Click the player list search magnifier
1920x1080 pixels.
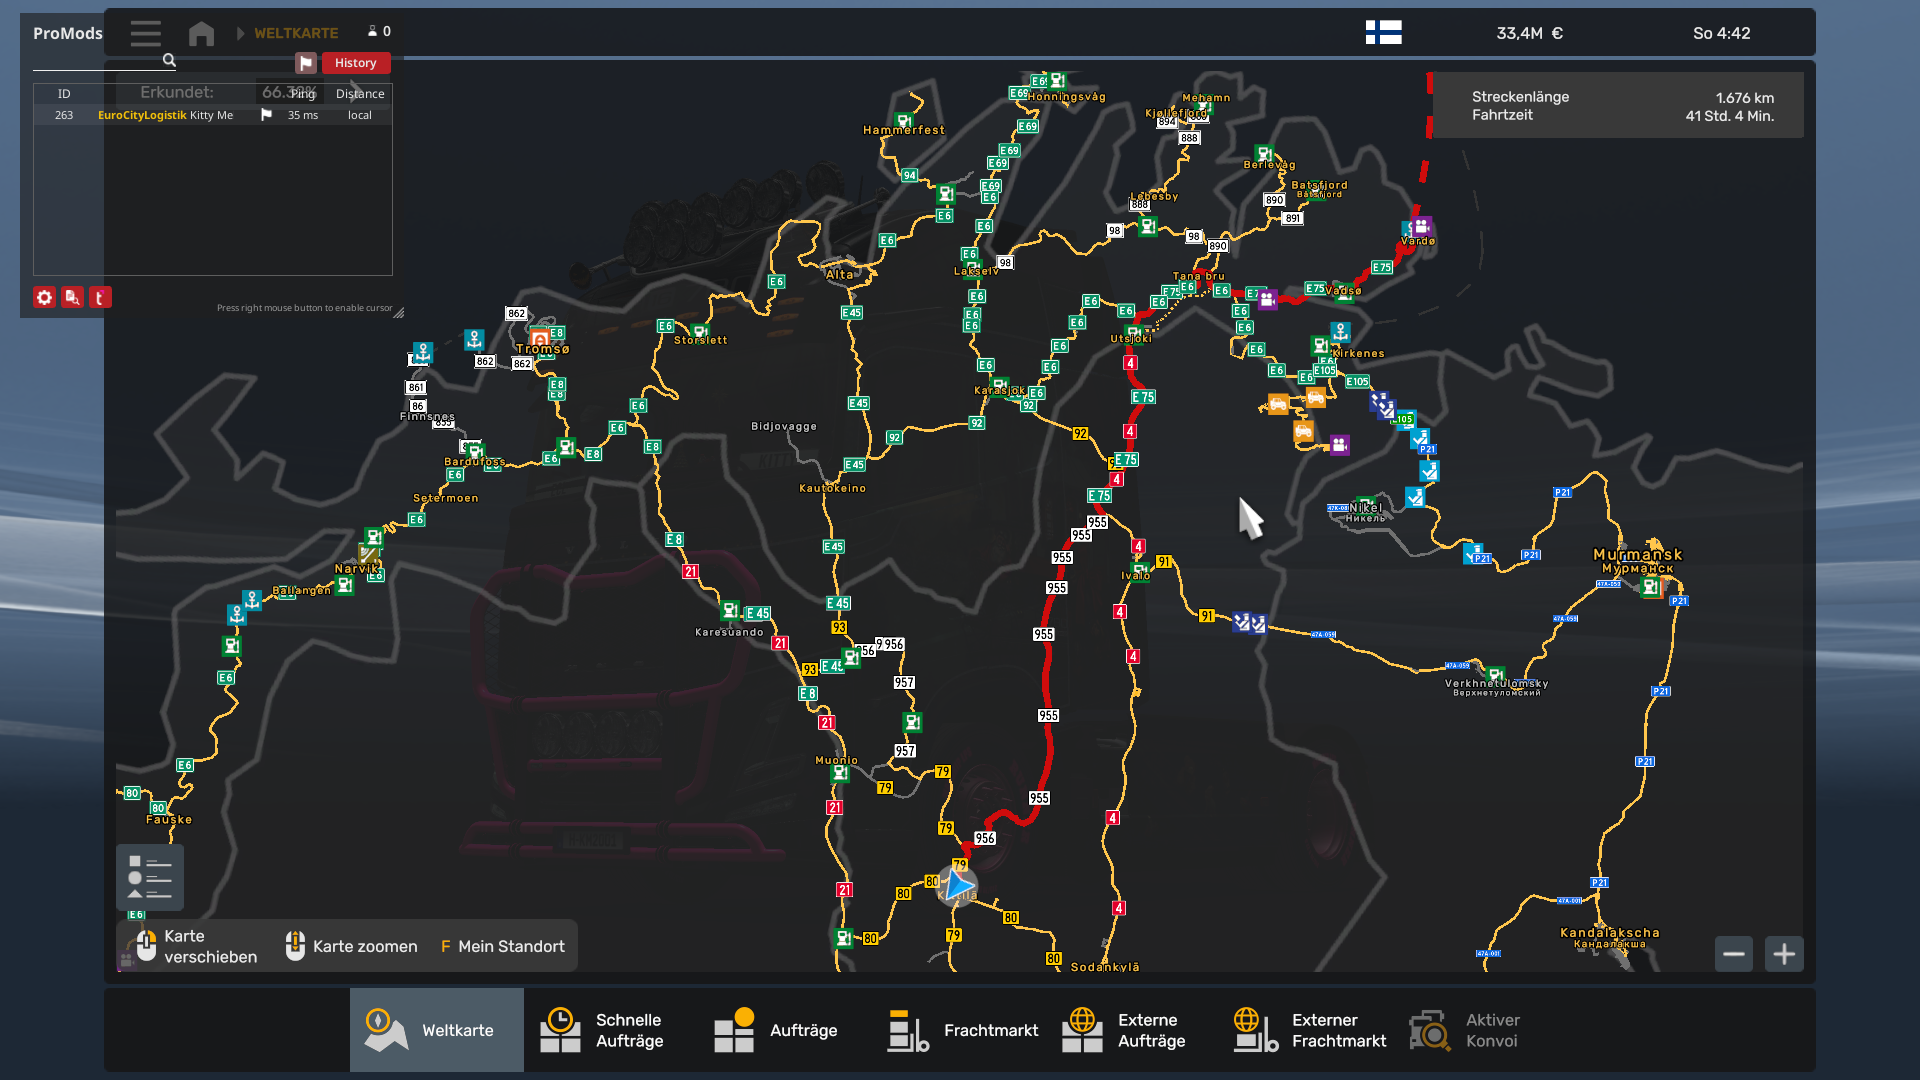coord(169,61)
